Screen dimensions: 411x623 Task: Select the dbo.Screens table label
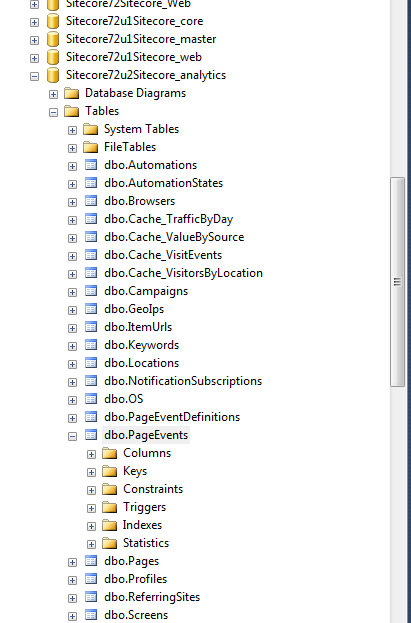click(x=136, y=615)
